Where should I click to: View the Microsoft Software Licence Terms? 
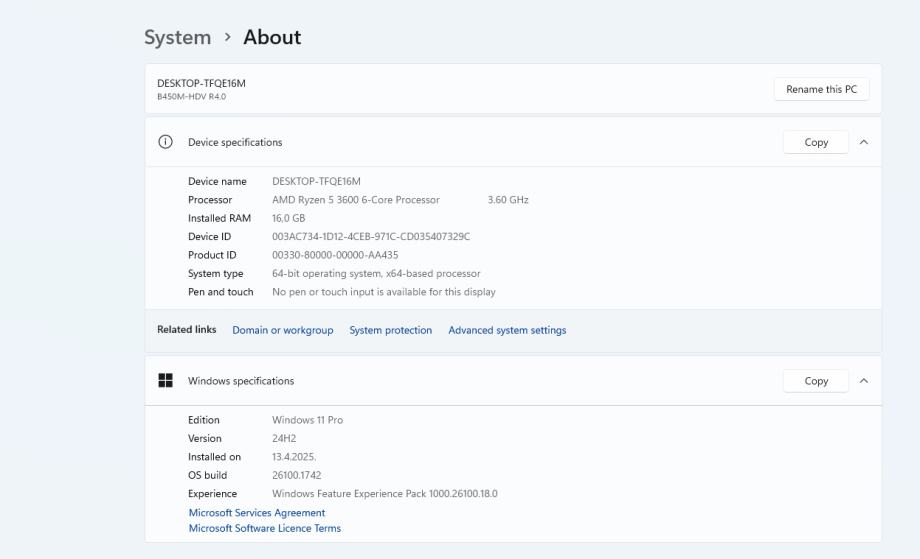coord(265,528)
